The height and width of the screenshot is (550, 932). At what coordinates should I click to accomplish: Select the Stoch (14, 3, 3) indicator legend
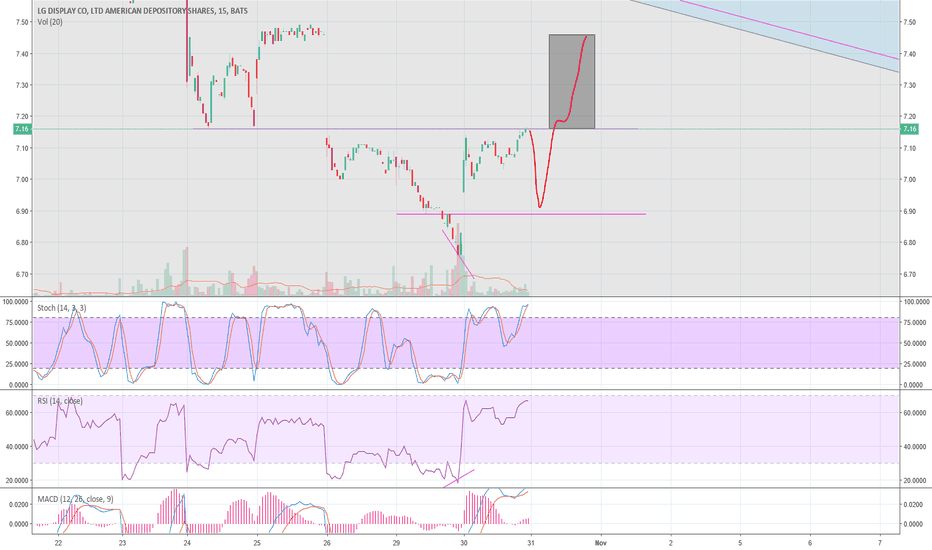[x=62, y=308]
